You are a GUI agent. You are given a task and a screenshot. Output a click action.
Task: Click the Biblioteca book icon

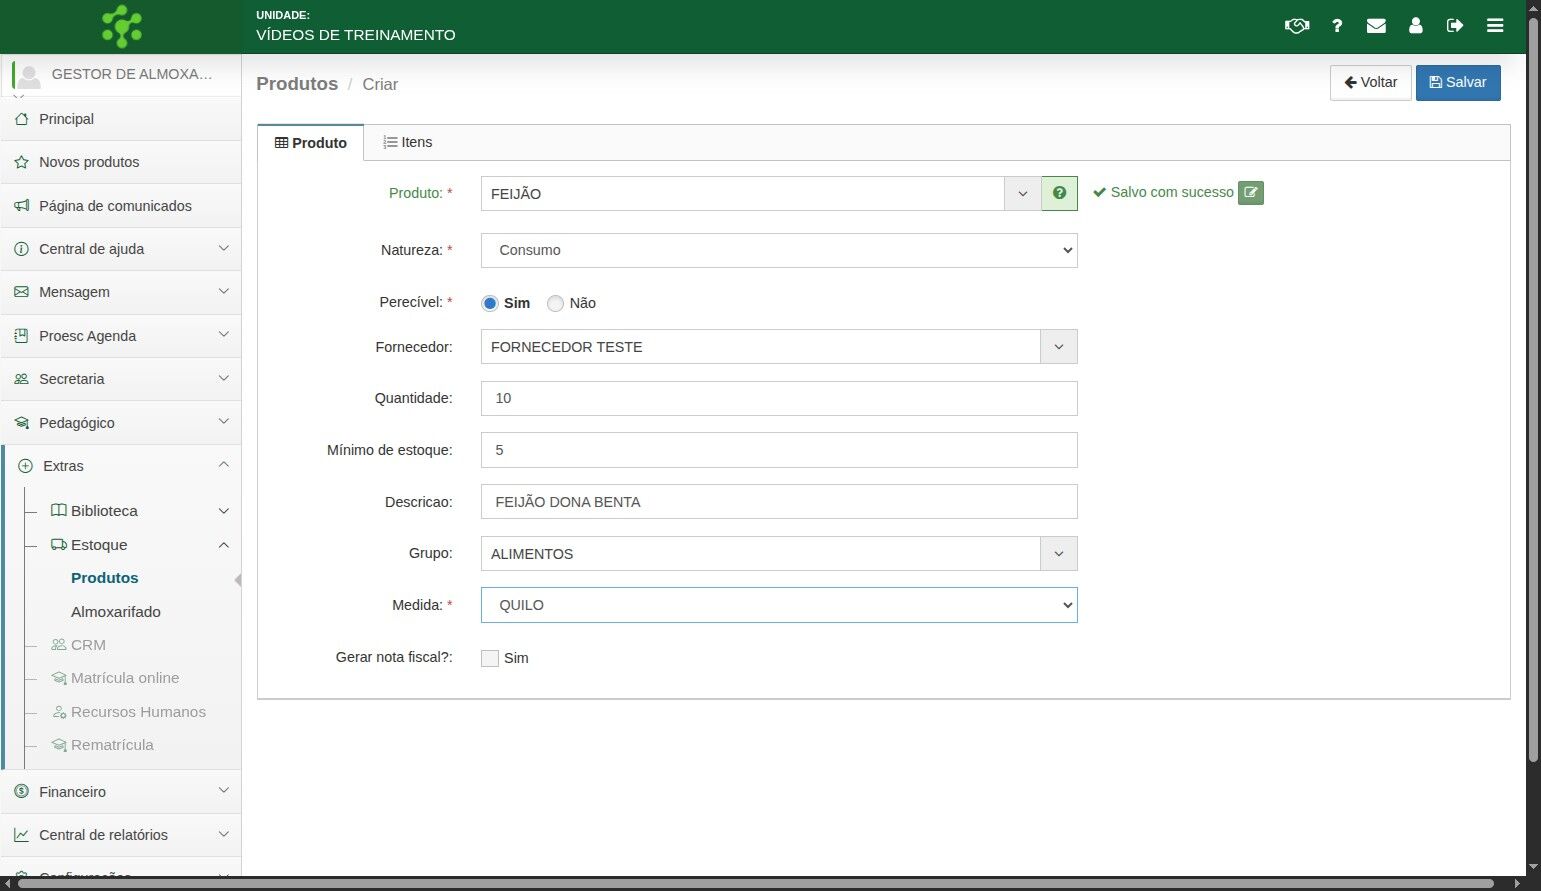click(59, 511)
